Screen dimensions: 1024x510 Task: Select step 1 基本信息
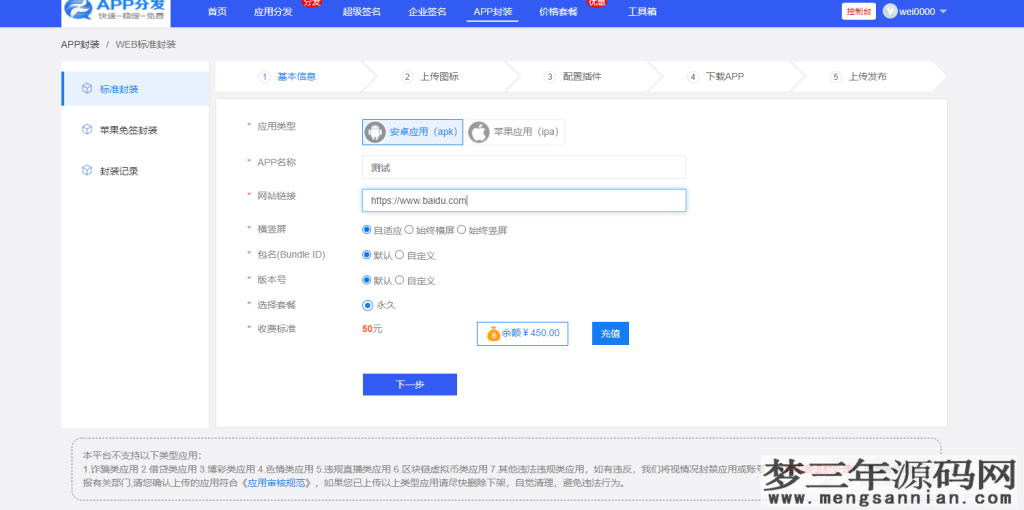click(288, 76)
